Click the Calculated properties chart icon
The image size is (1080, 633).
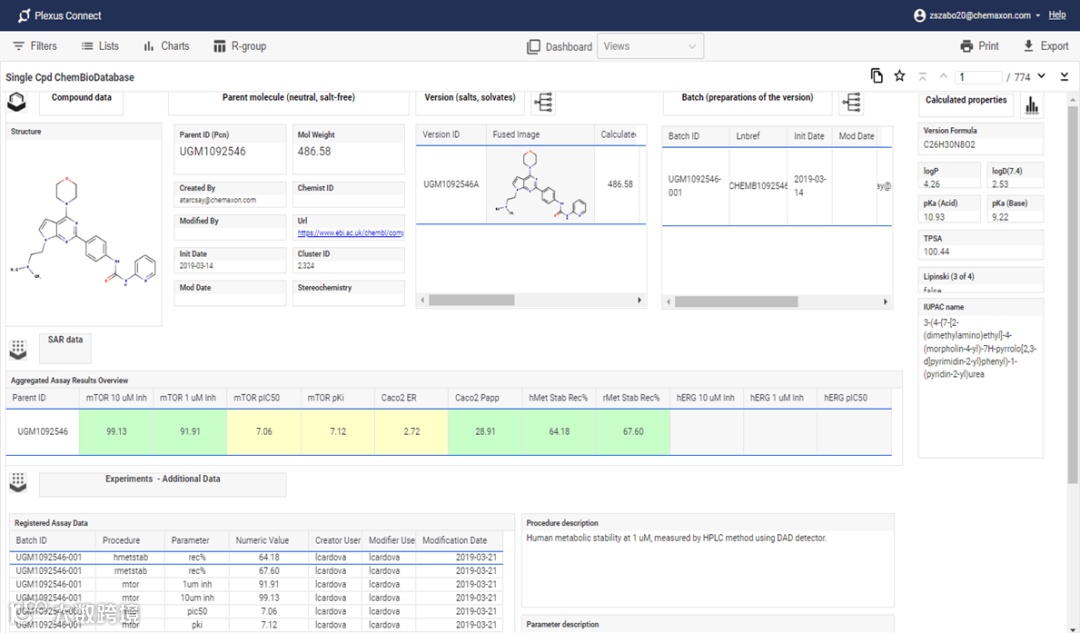click(1031, 104)
